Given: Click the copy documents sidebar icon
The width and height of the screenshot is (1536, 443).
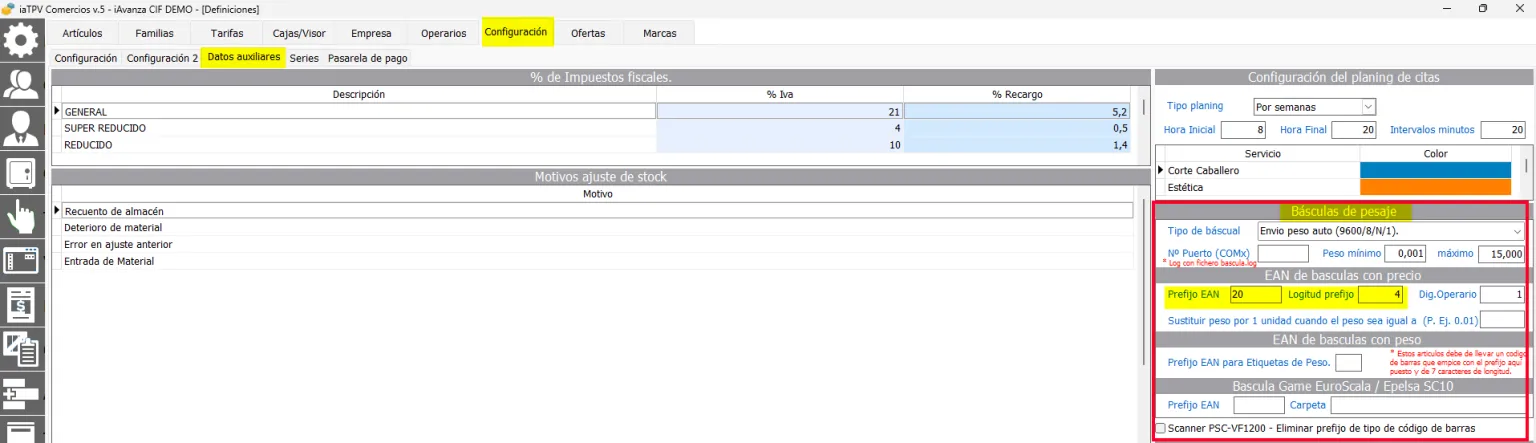Looking at the screenshot, I should pos(22,348).
